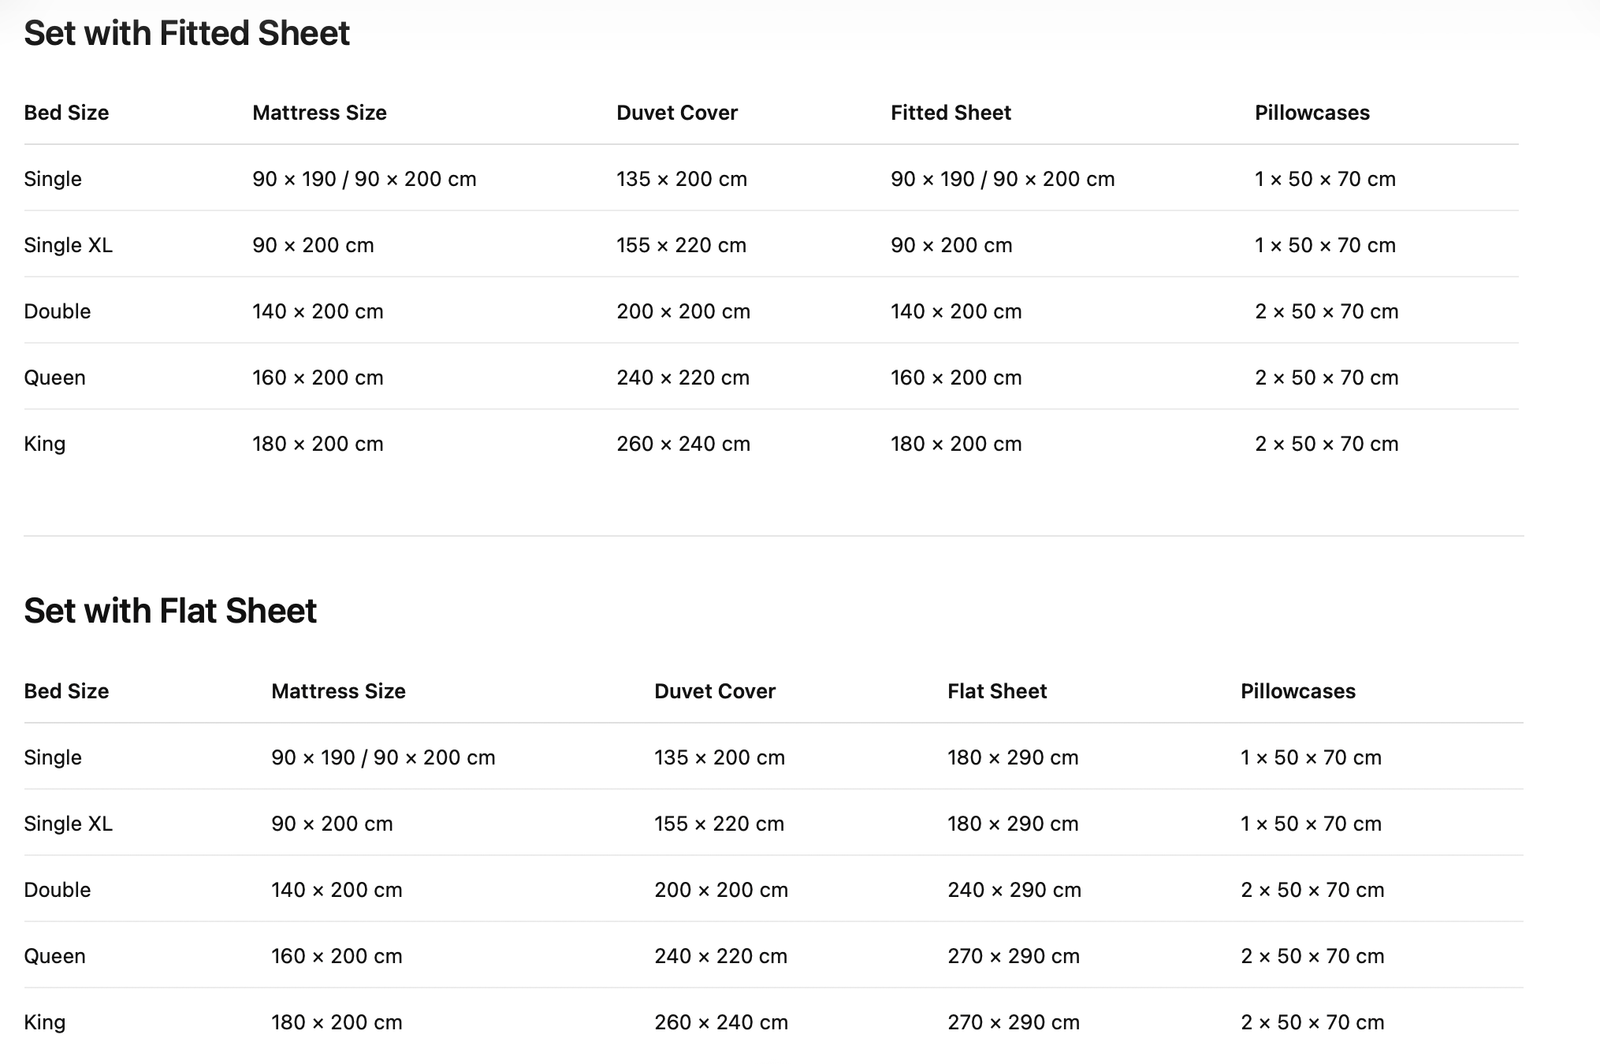Screen dimensions: 1600x1064
Task: Click Pillowcases header in fitted sheet table
Action: click(1312, 113)
